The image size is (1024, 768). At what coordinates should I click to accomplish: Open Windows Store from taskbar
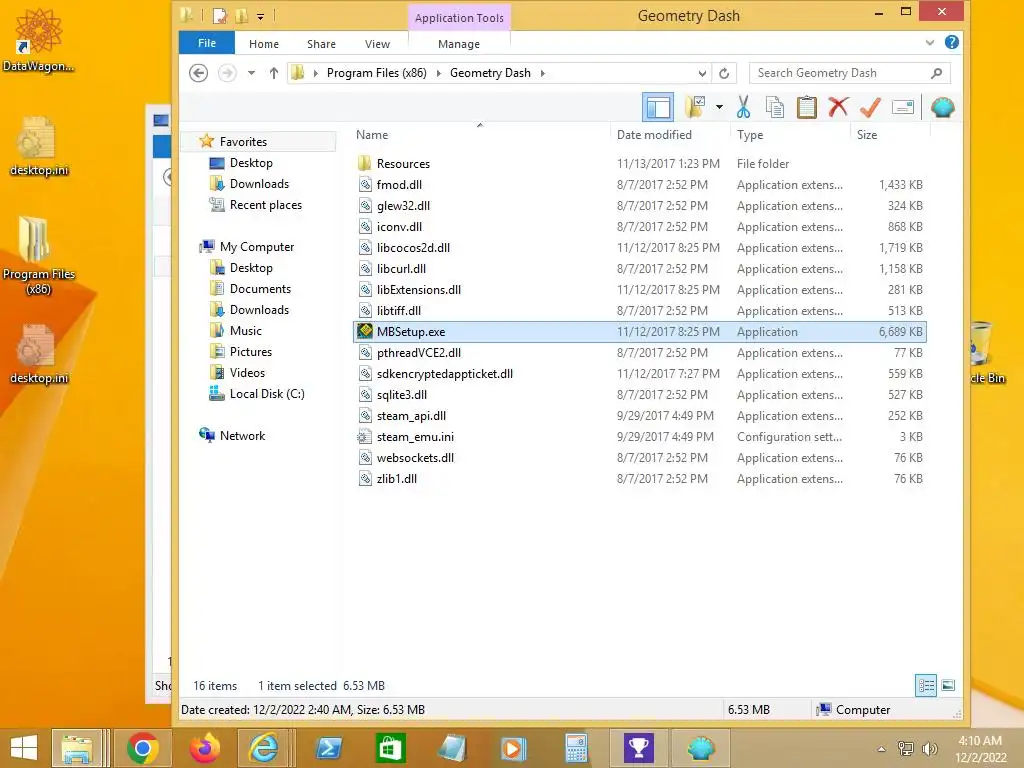pos(391,748)
